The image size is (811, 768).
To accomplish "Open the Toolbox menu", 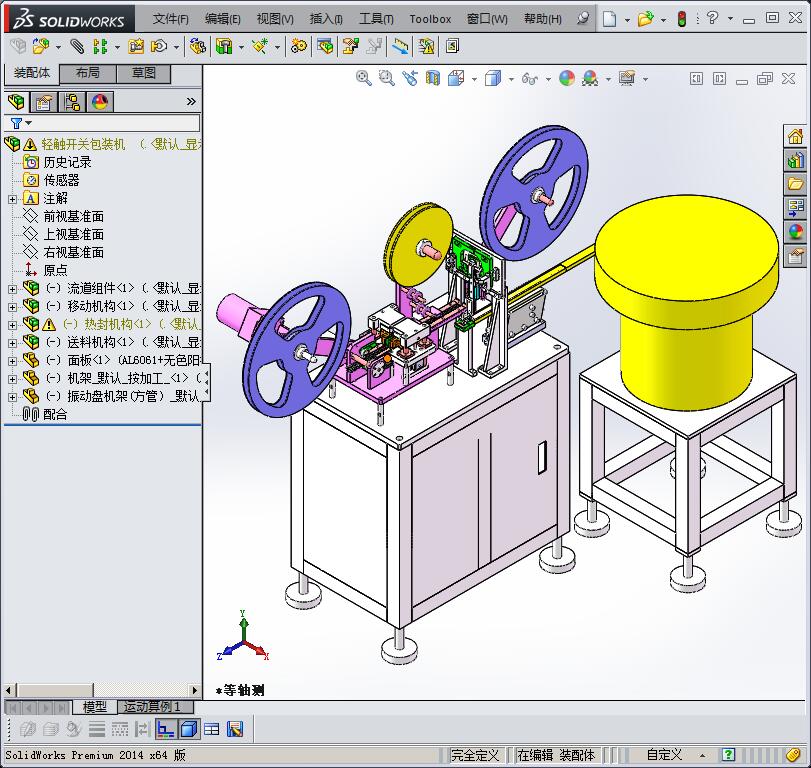I will 430,19.
